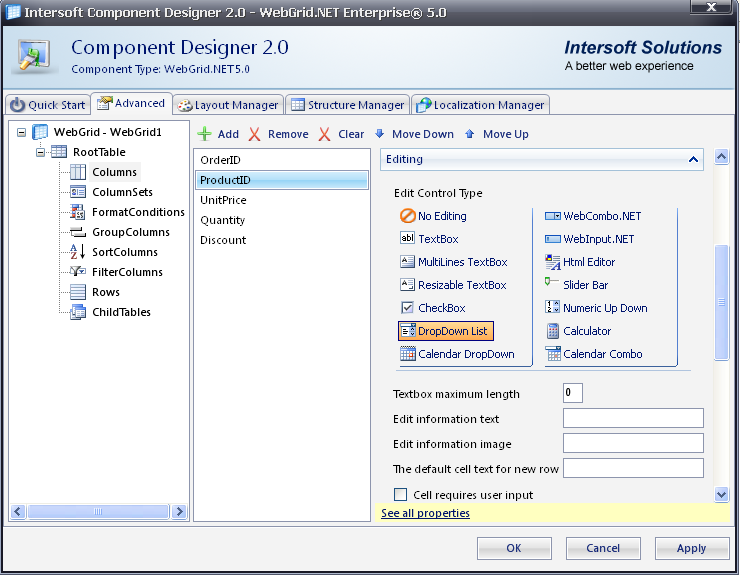Click tree panel scroll left arrow
The image size is (740, 575).
click(18, 511)
